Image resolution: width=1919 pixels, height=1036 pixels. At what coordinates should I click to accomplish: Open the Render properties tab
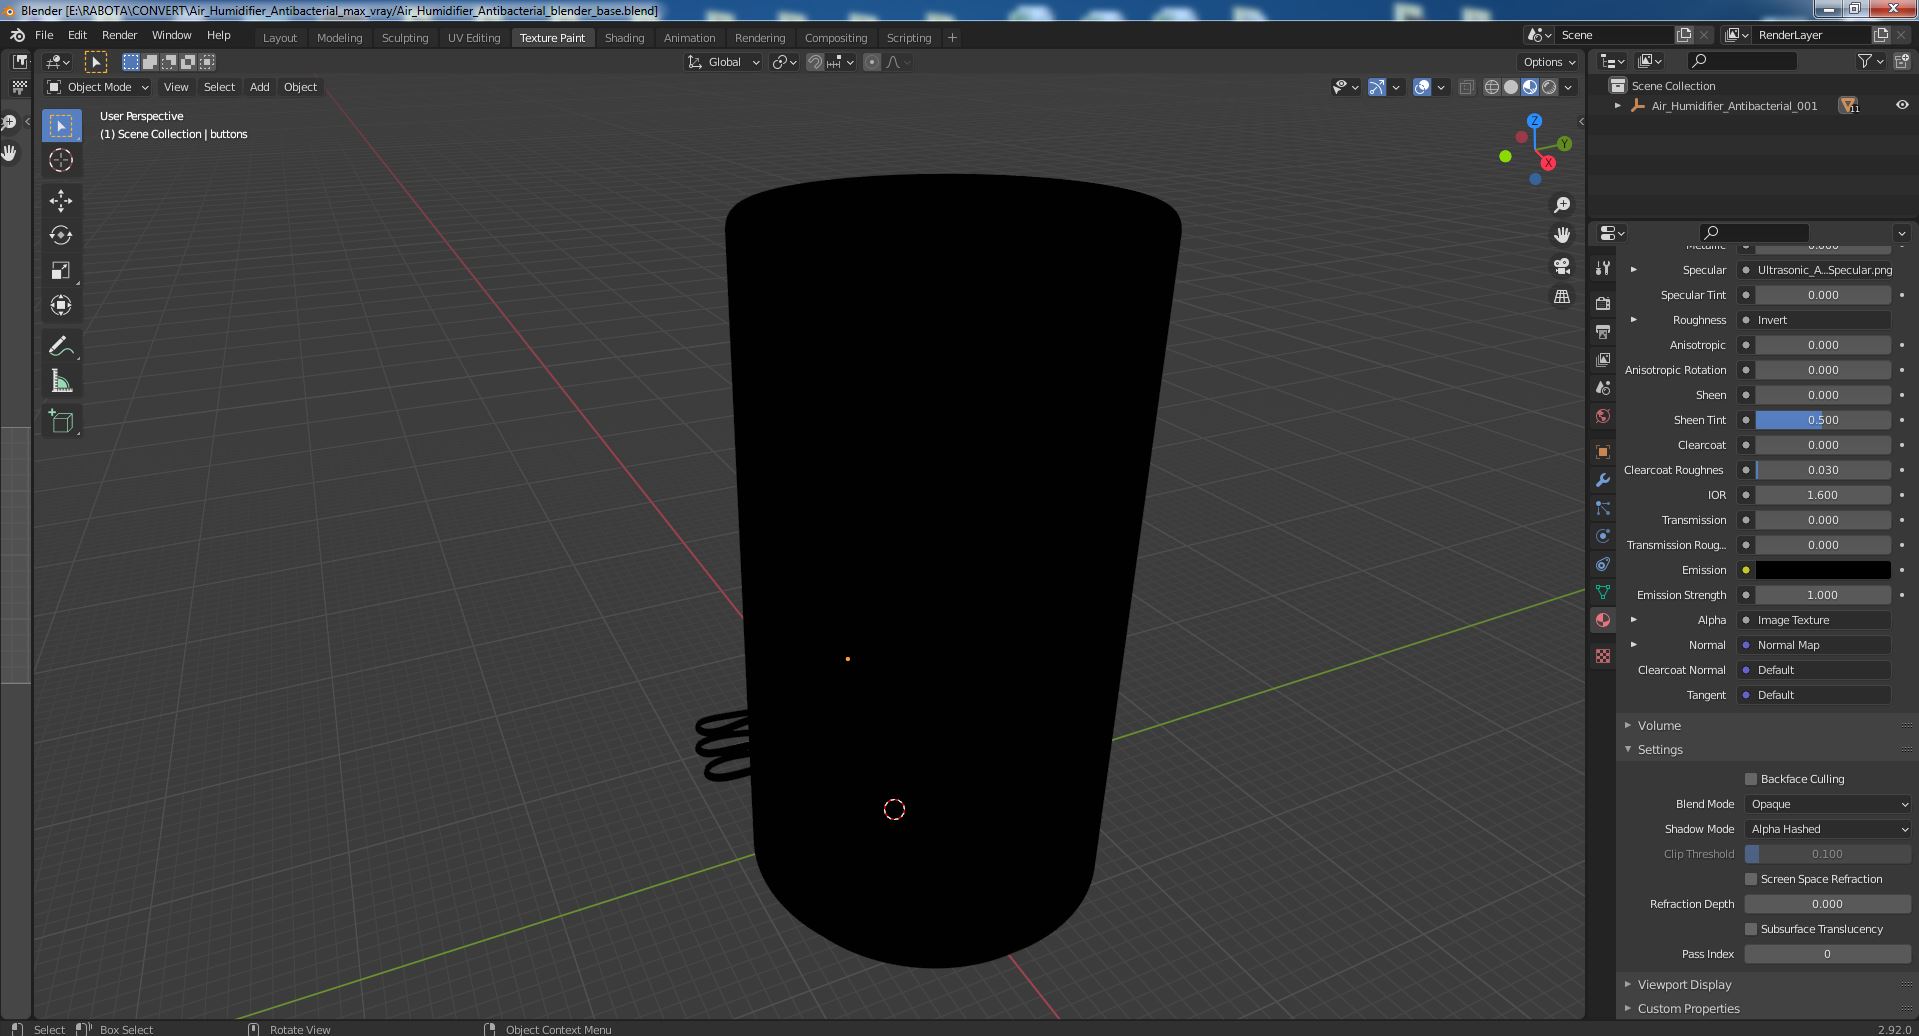[x=1603, y=303]
